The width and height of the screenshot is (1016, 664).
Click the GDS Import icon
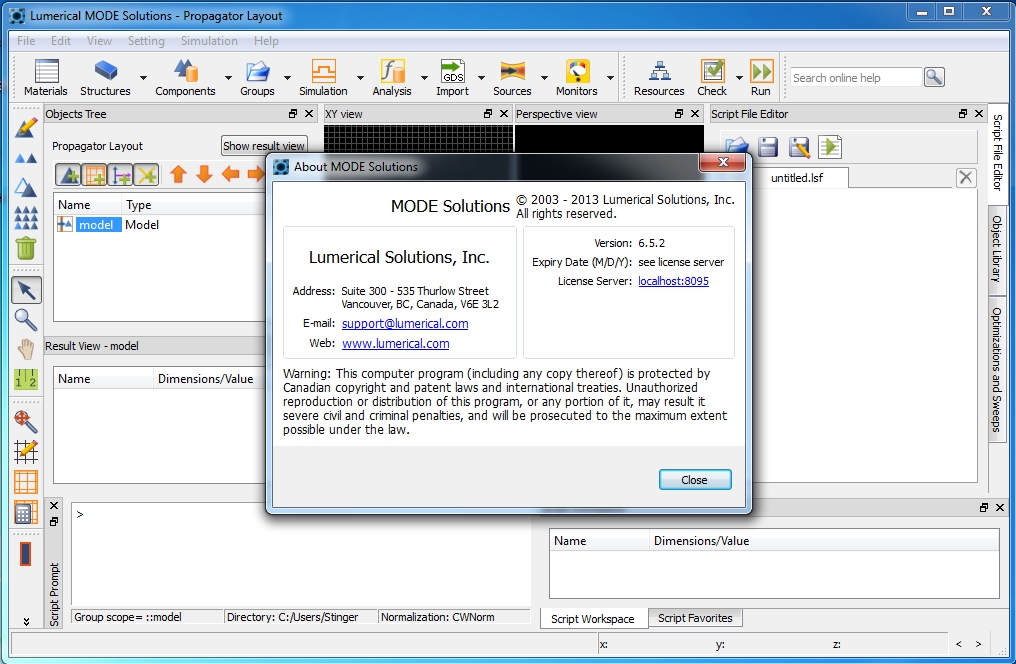452,71
